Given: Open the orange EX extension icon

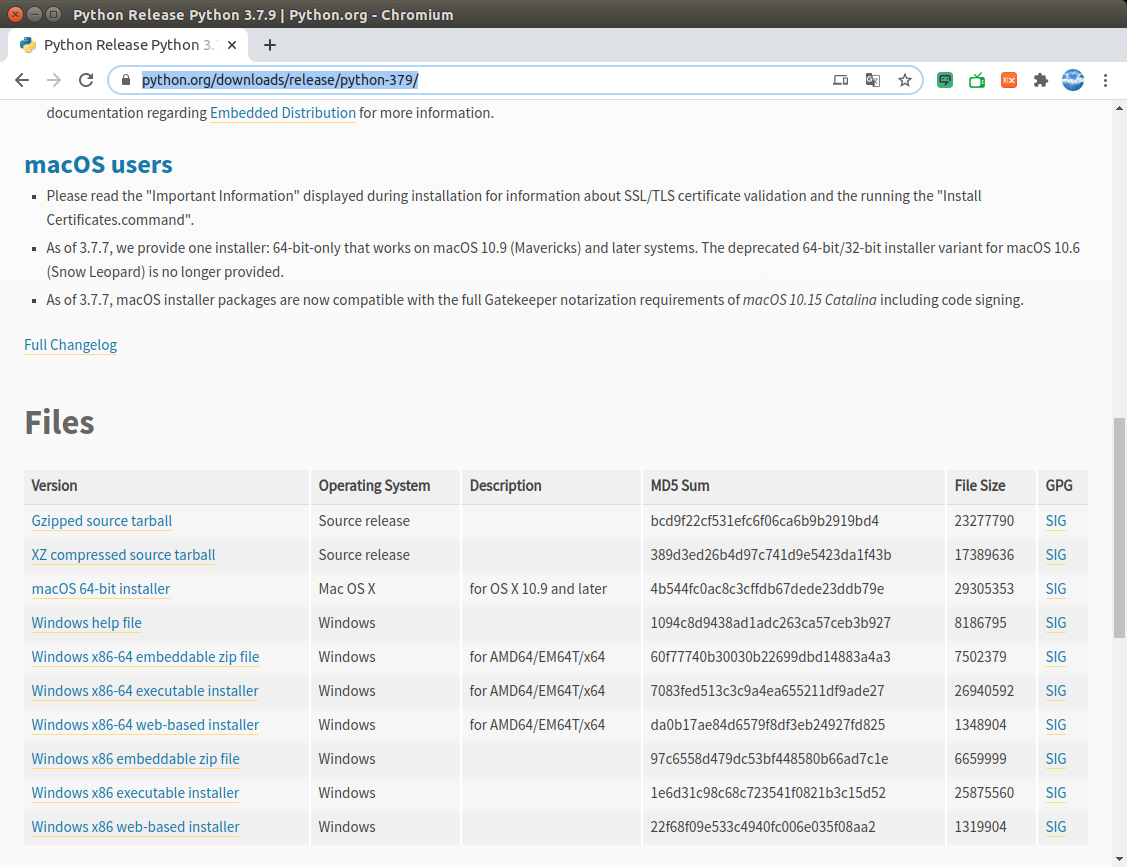Looking at the screenshot, I should click(x=1009, y=80).
